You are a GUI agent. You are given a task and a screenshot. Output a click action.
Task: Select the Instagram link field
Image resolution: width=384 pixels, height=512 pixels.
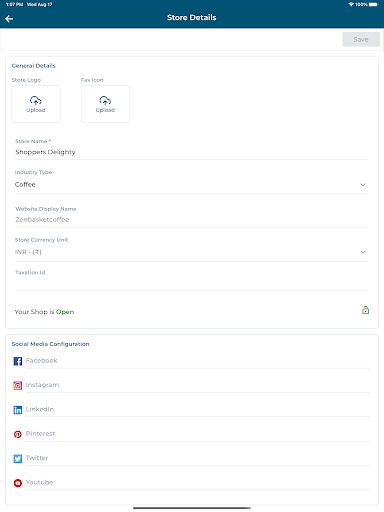(198, 385)
